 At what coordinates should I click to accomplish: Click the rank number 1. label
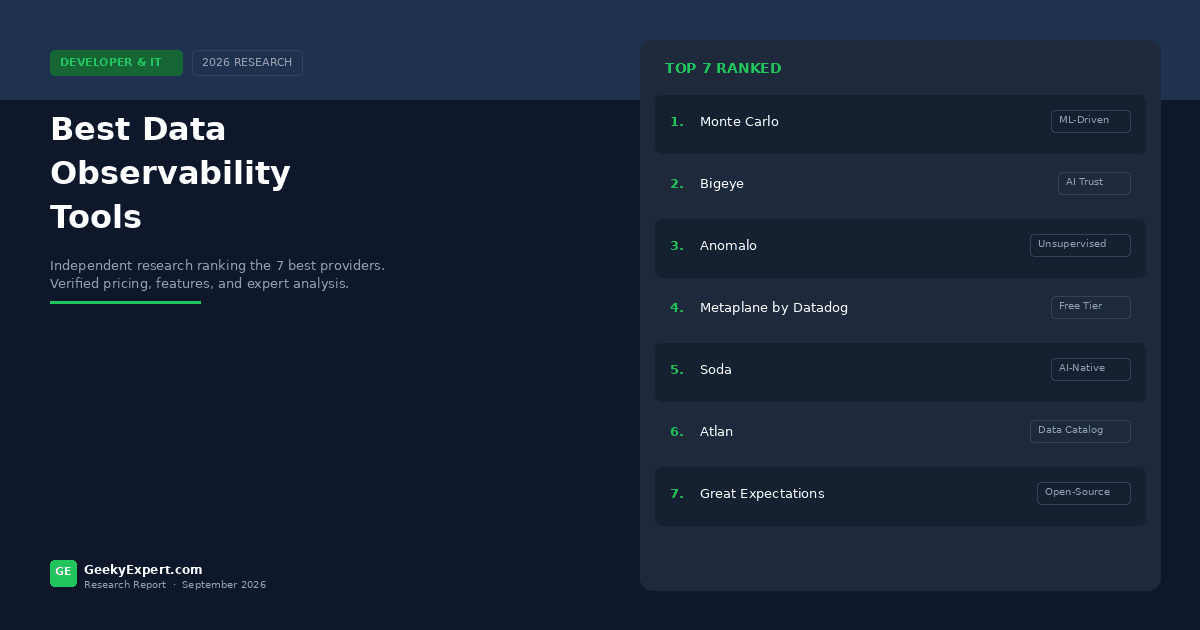click(x=677, y=122)
